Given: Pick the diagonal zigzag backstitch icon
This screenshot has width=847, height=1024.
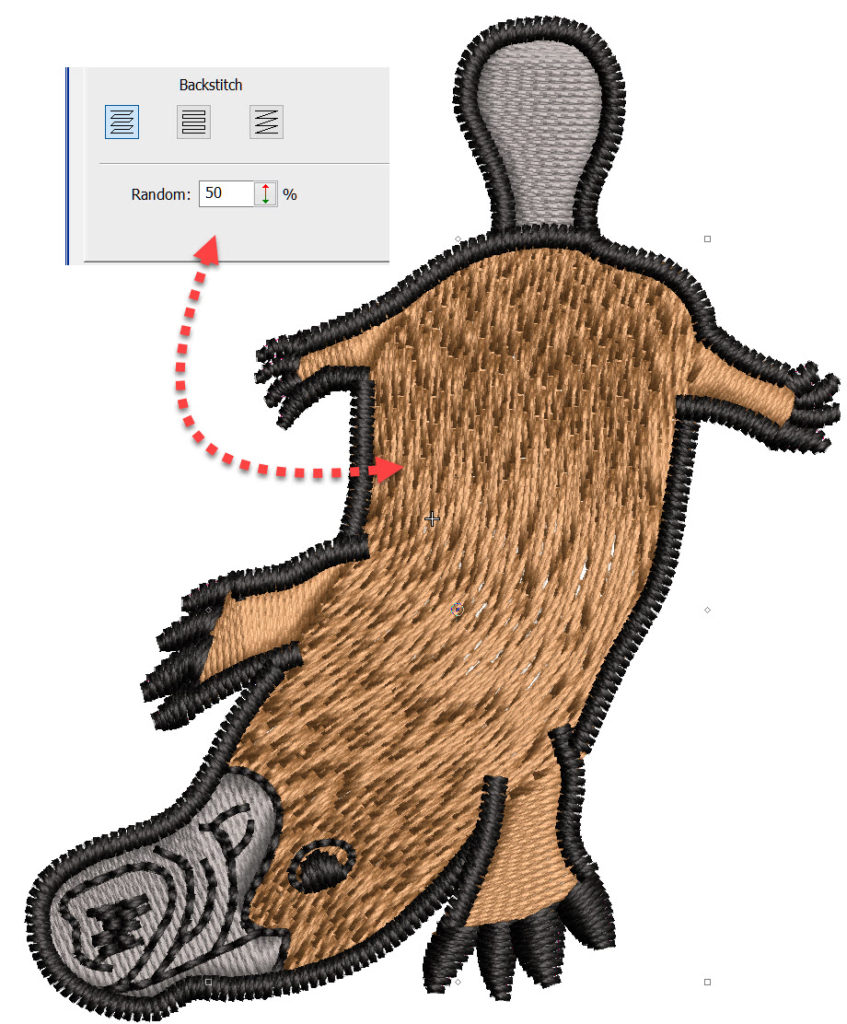Looking at the screenshot, I should (x=266, y=122).
